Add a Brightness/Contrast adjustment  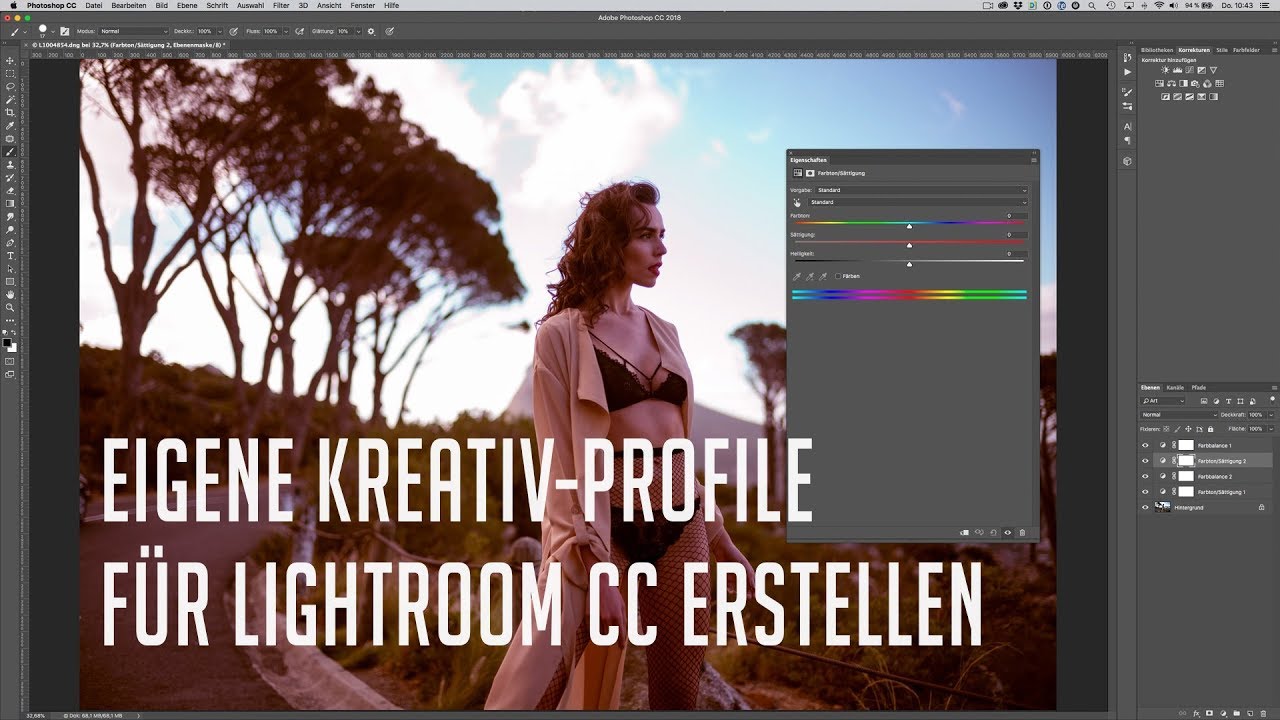1165,70
